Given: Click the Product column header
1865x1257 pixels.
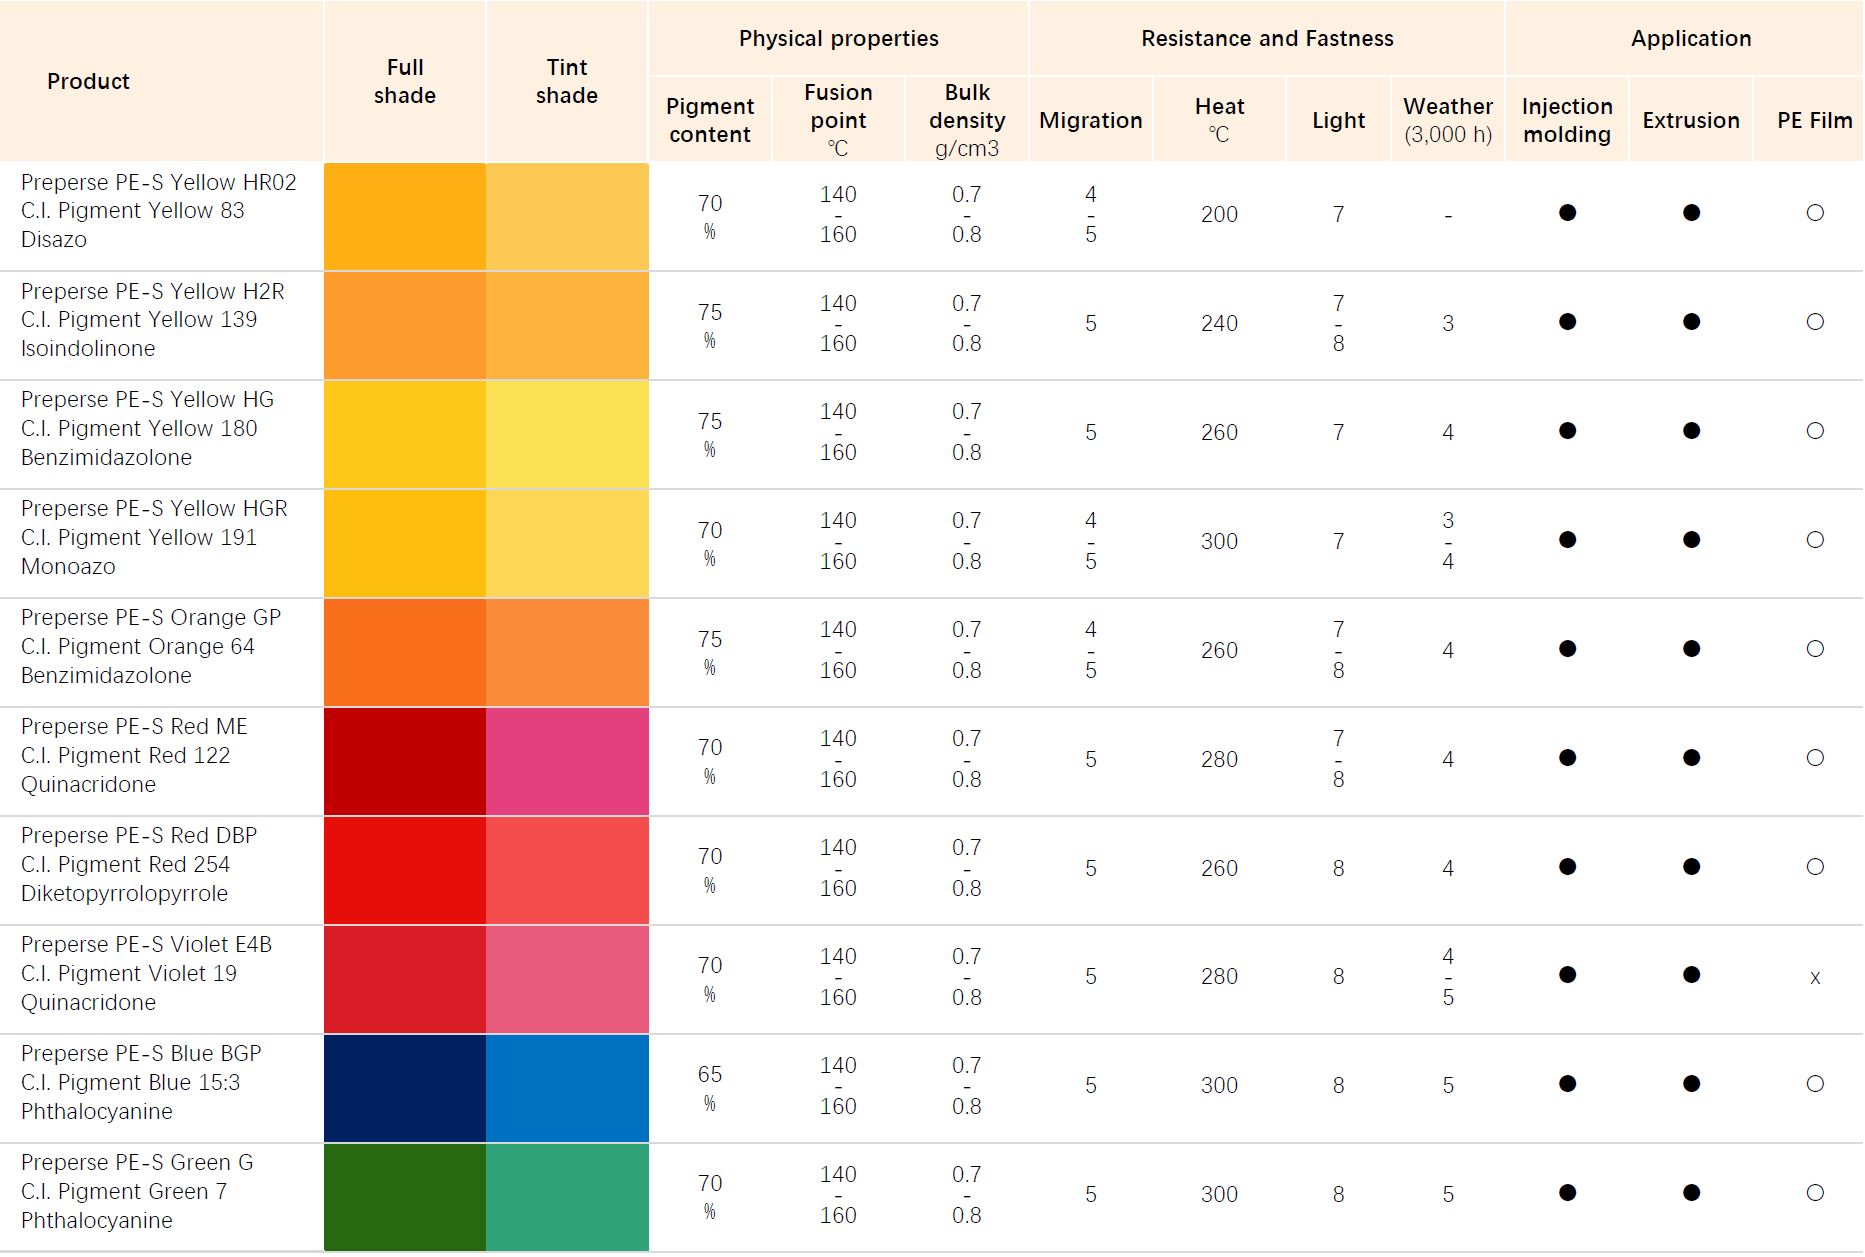Looking at the screenshot, I should (88, 81).
